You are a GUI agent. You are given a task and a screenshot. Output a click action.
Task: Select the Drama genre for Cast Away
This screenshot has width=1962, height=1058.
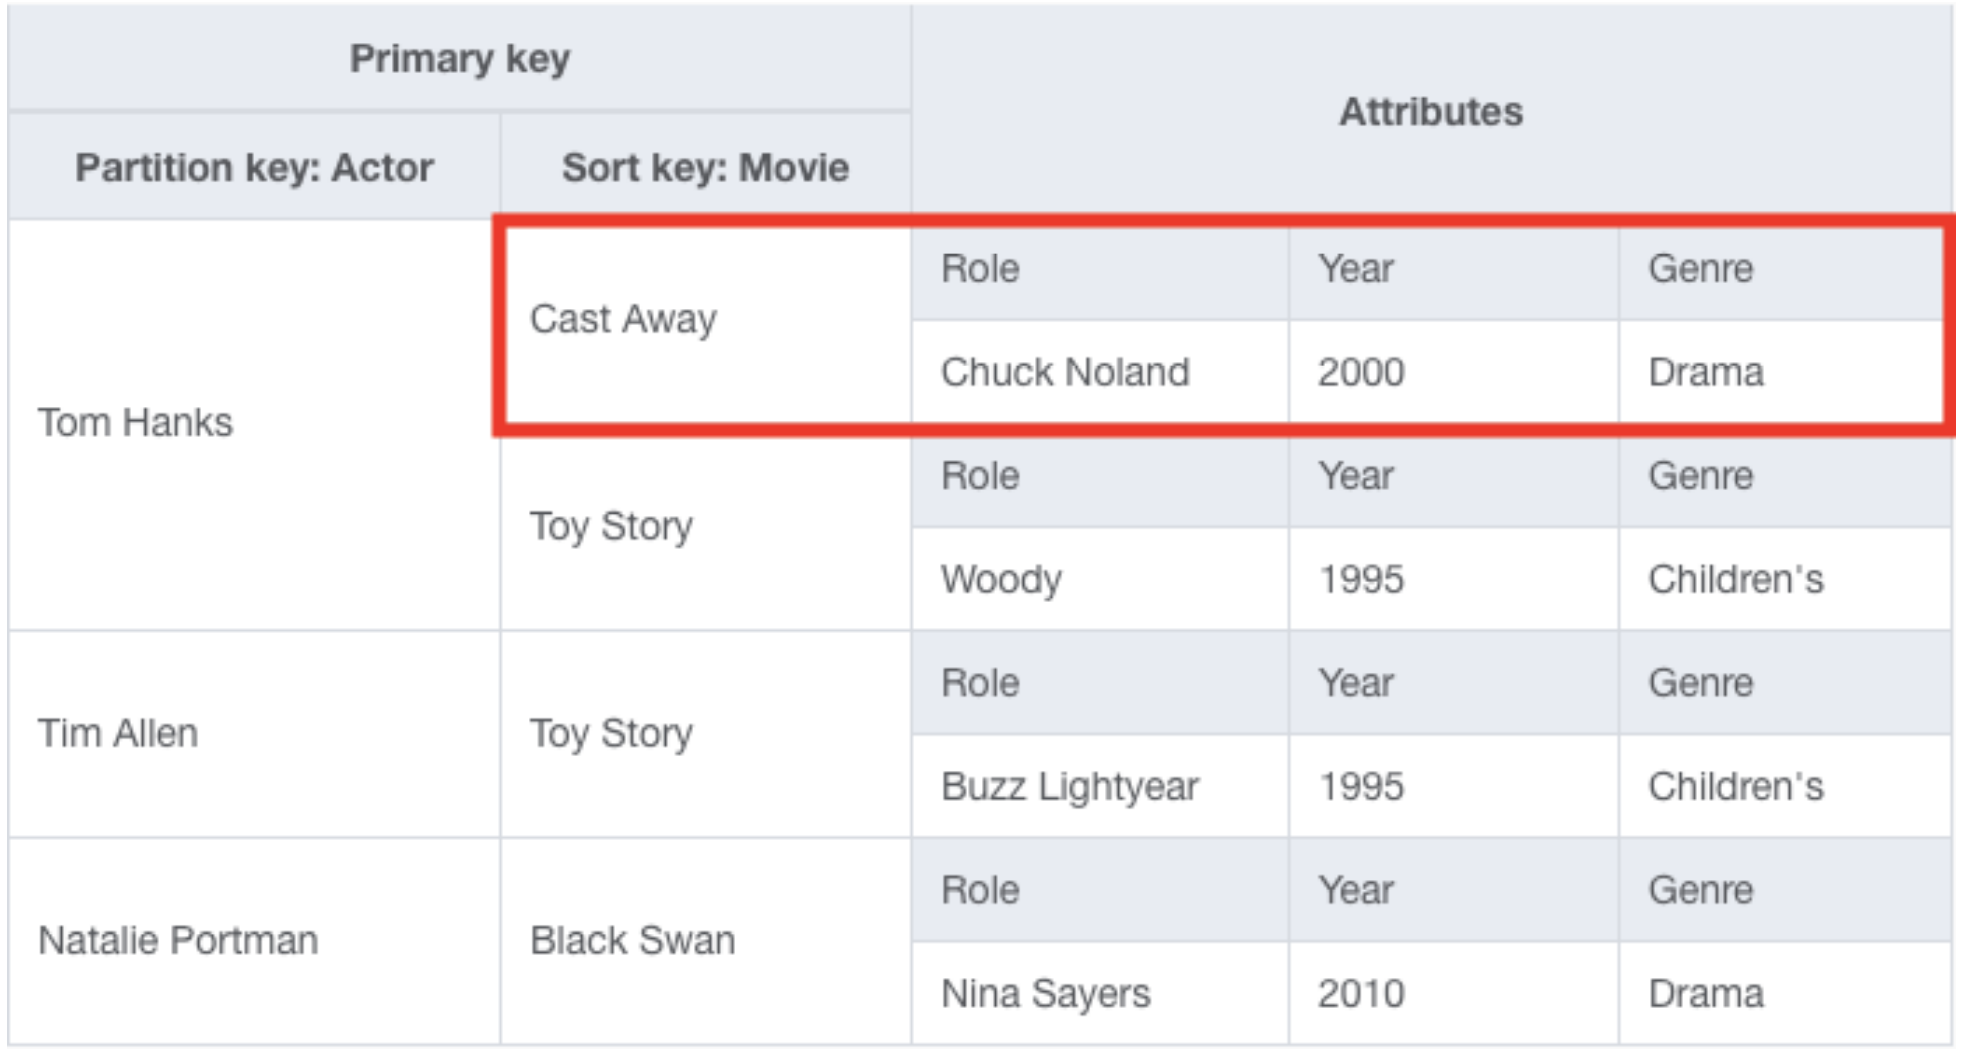(x=1785, y=372)
